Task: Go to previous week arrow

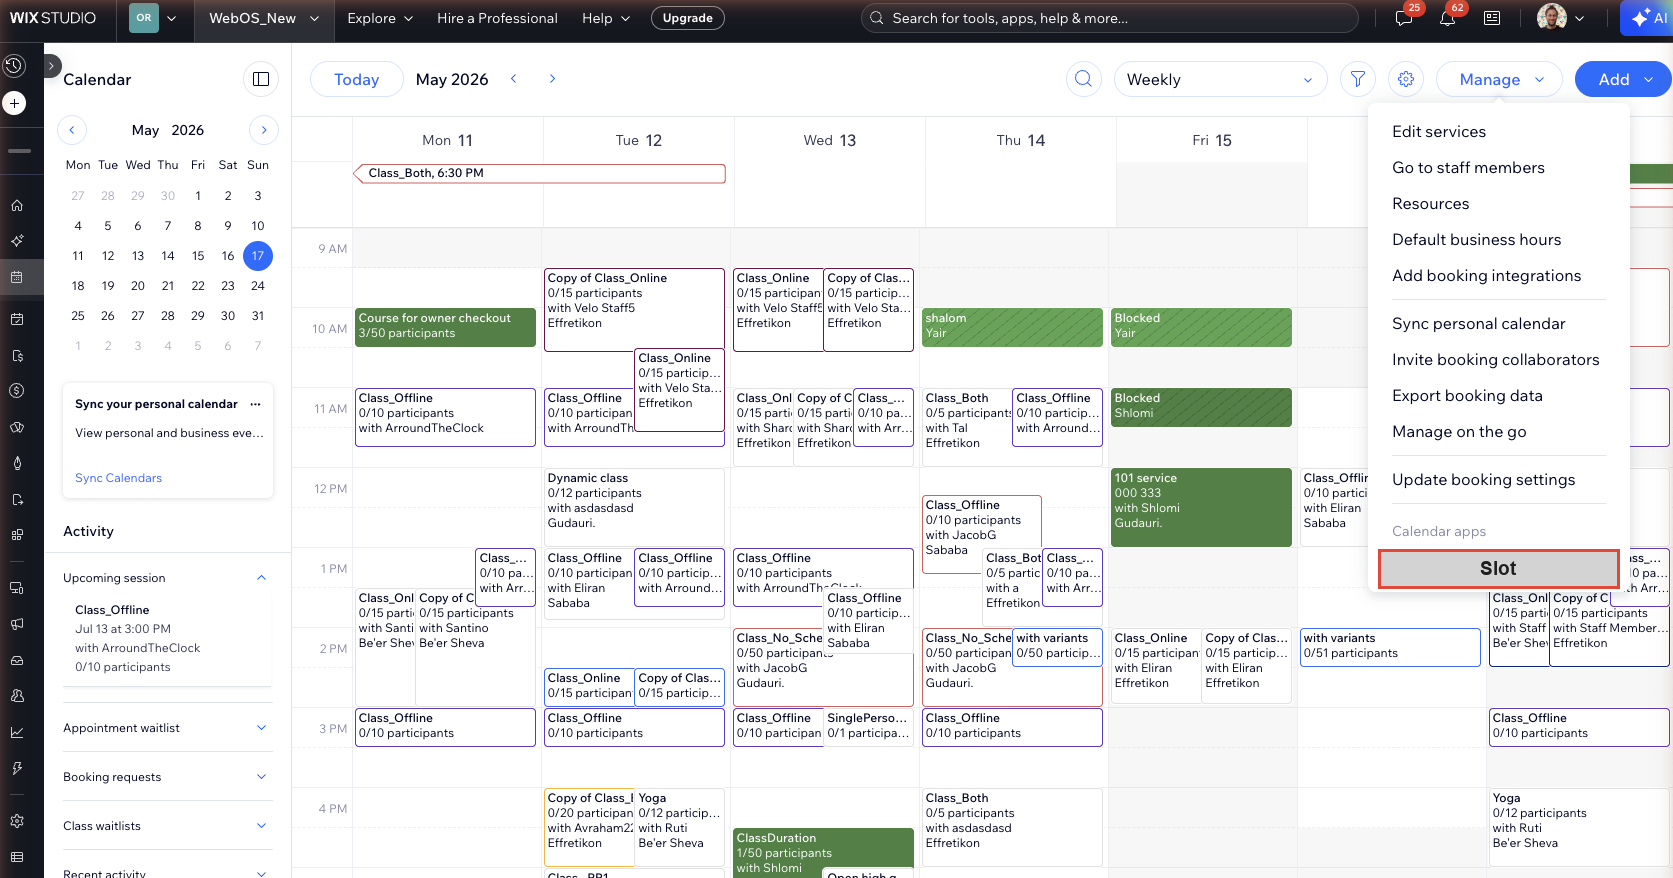Action: pos(514,79)
